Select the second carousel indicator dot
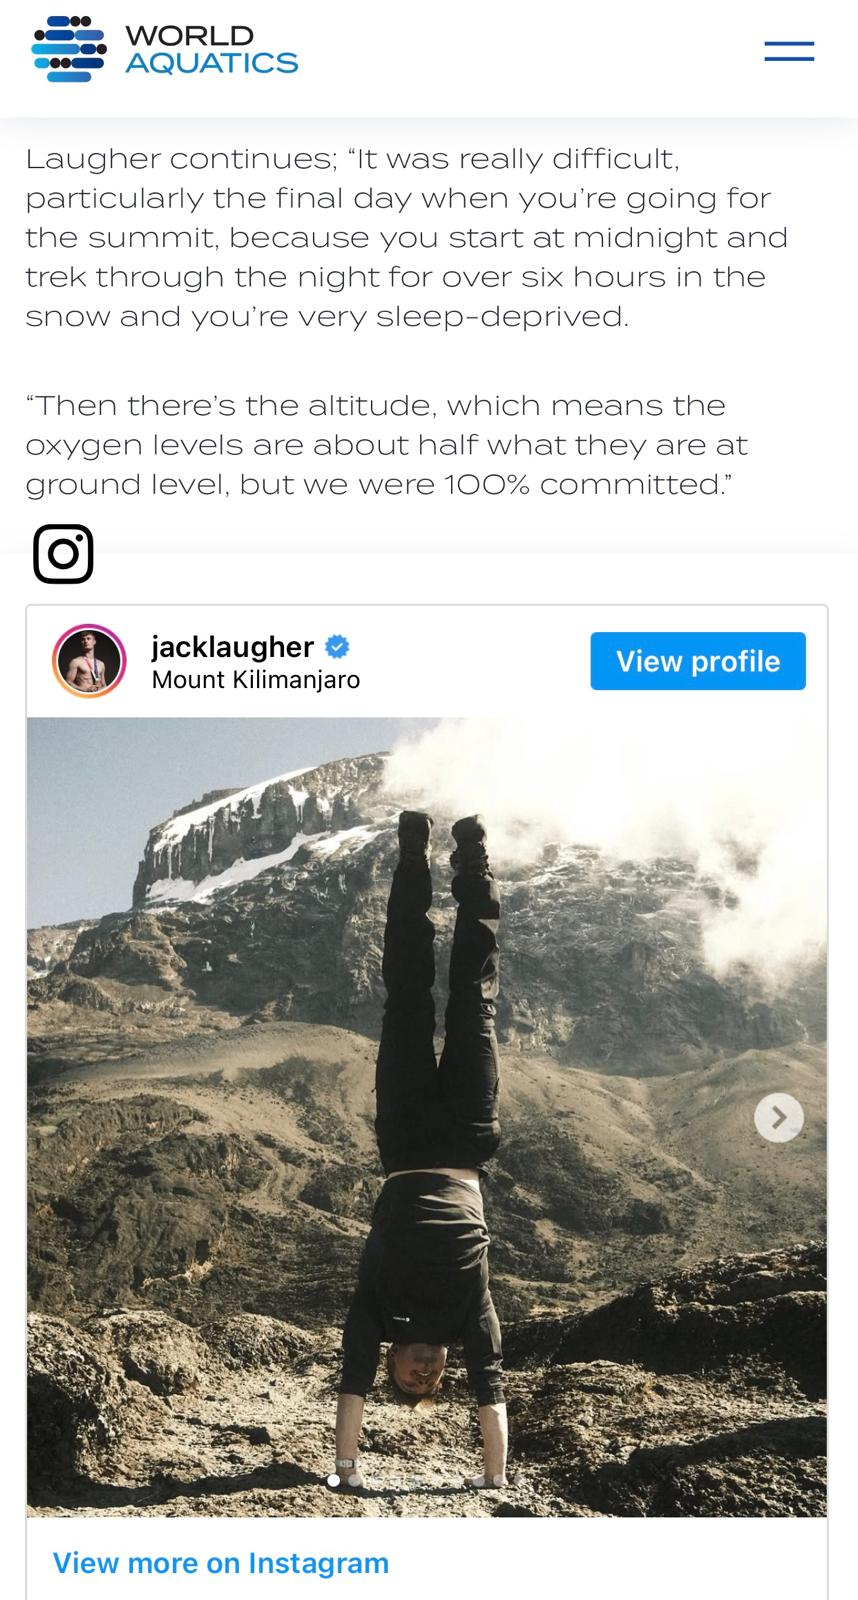Screen dimensions: 858x1600 tap(355, 1480)
